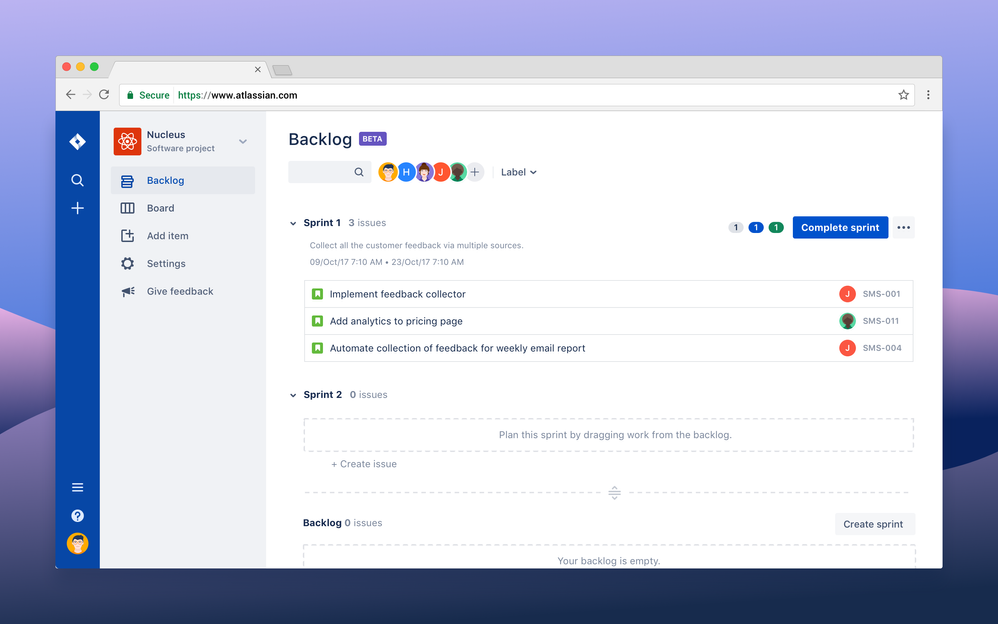Open Settings with the gear icon

pos(127,263)
